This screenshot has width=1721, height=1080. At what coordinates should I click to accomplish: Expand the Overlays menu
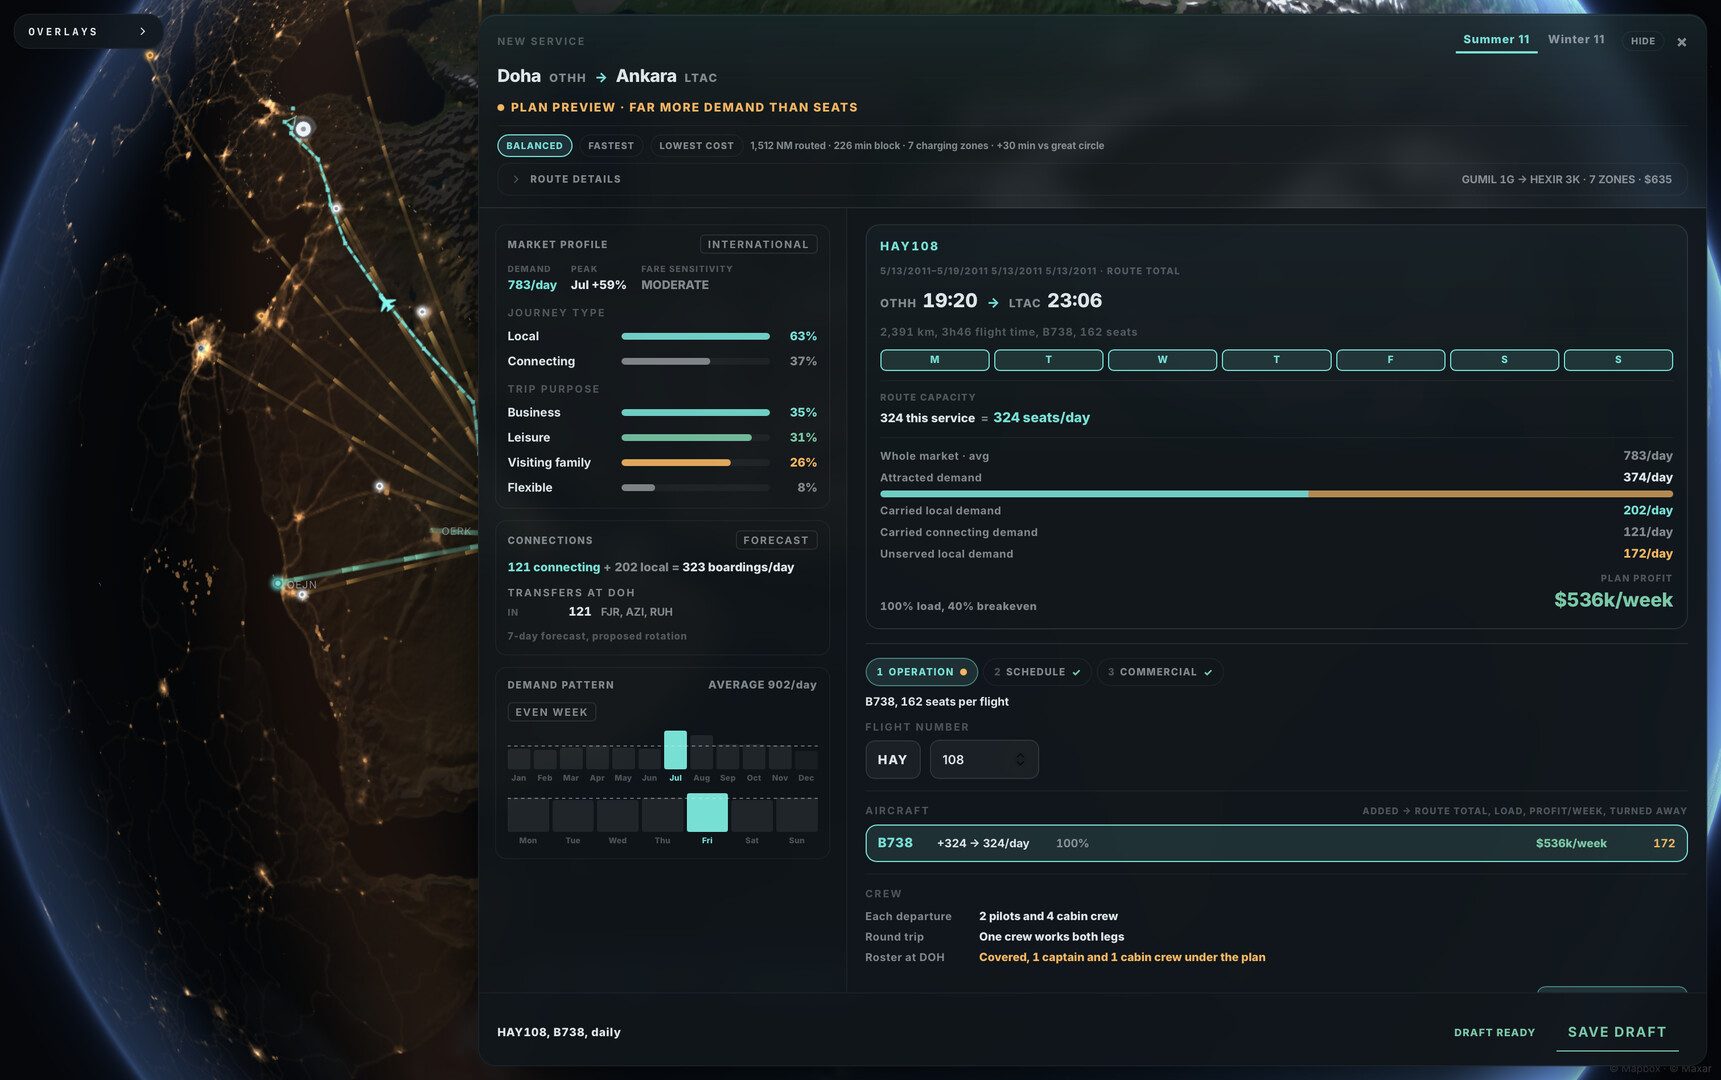point(88,32)
